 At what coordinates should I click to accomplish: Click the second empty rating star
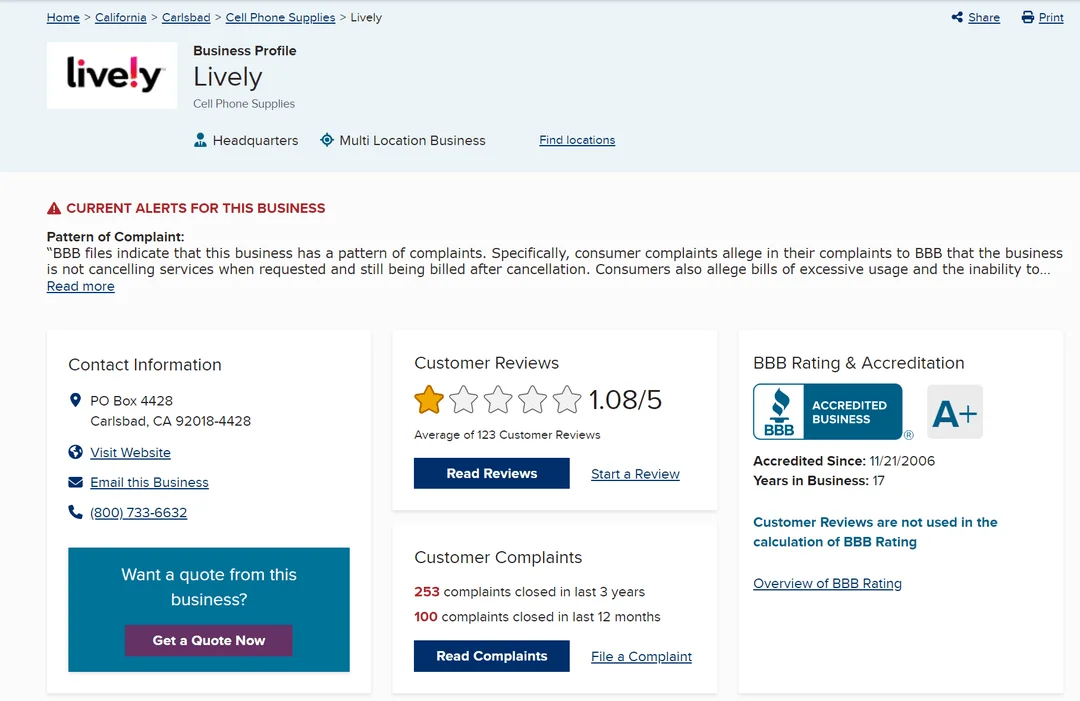click(x=464, y=399)
